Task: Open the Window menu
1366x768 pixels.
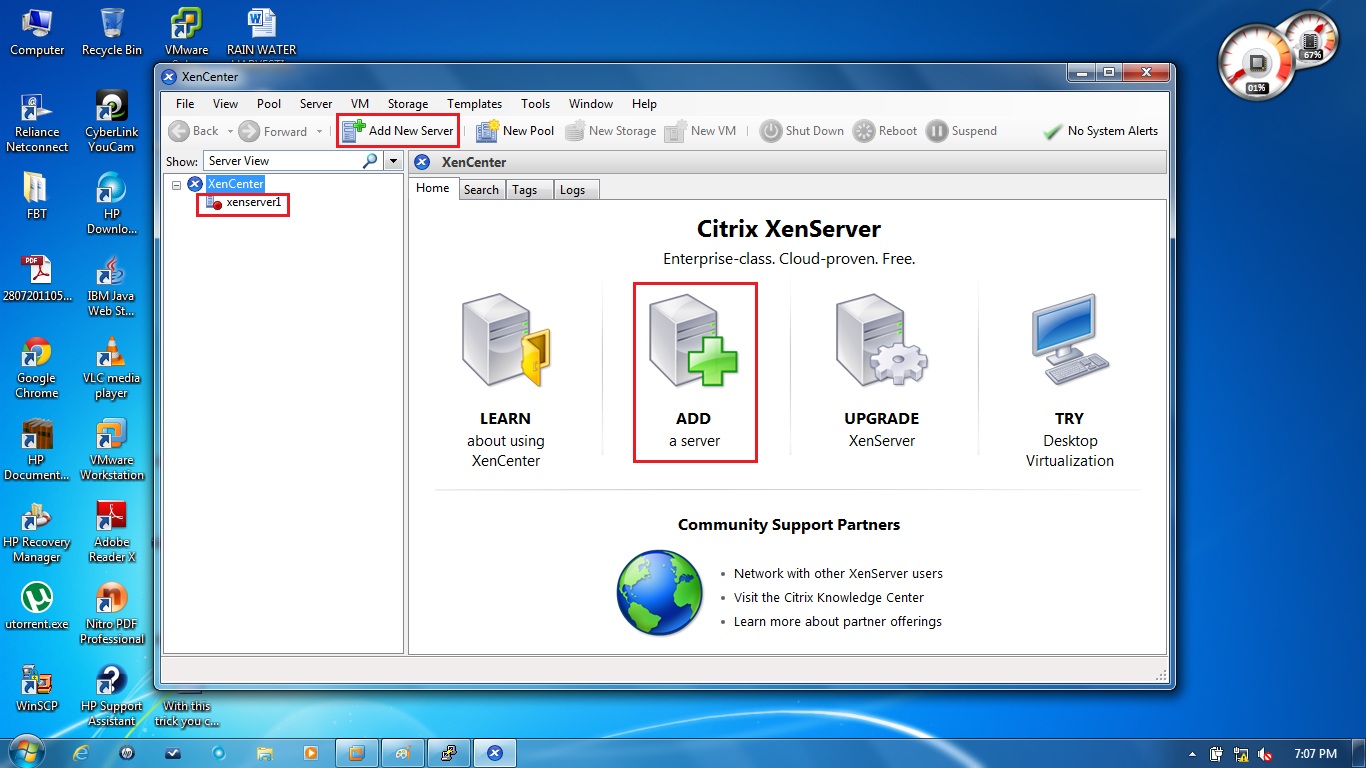Action: tap(591, 104)
